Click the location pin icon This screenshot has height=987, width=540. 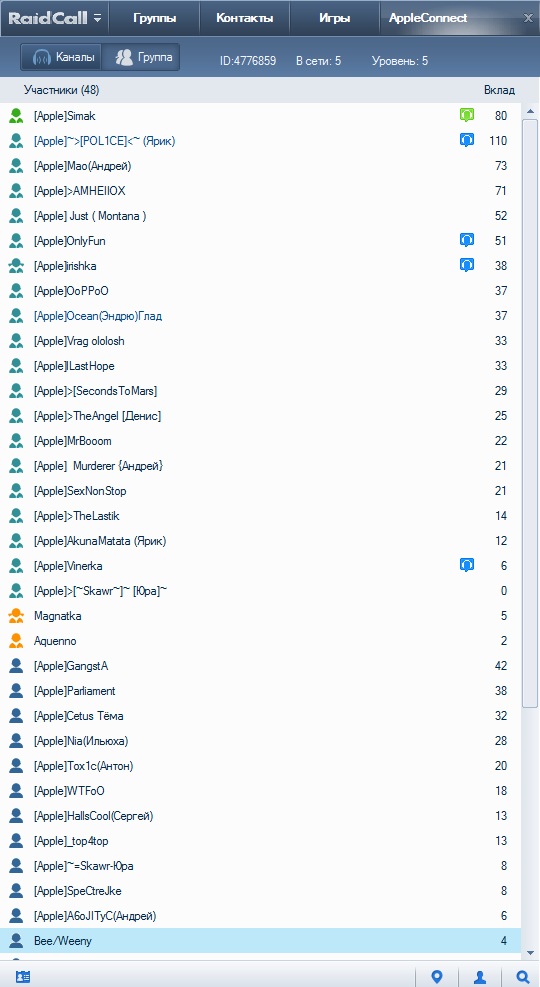[437, 976]
